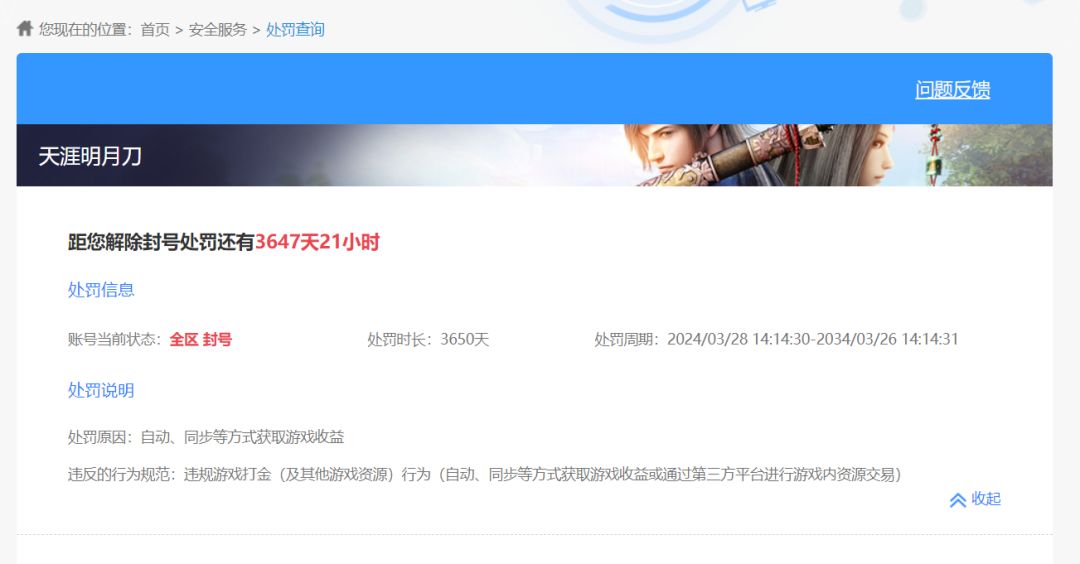The width and height of the screenshot is (1080, 564).
Task: Click the 处罚说明 section heading
Action: coord(101,390)
